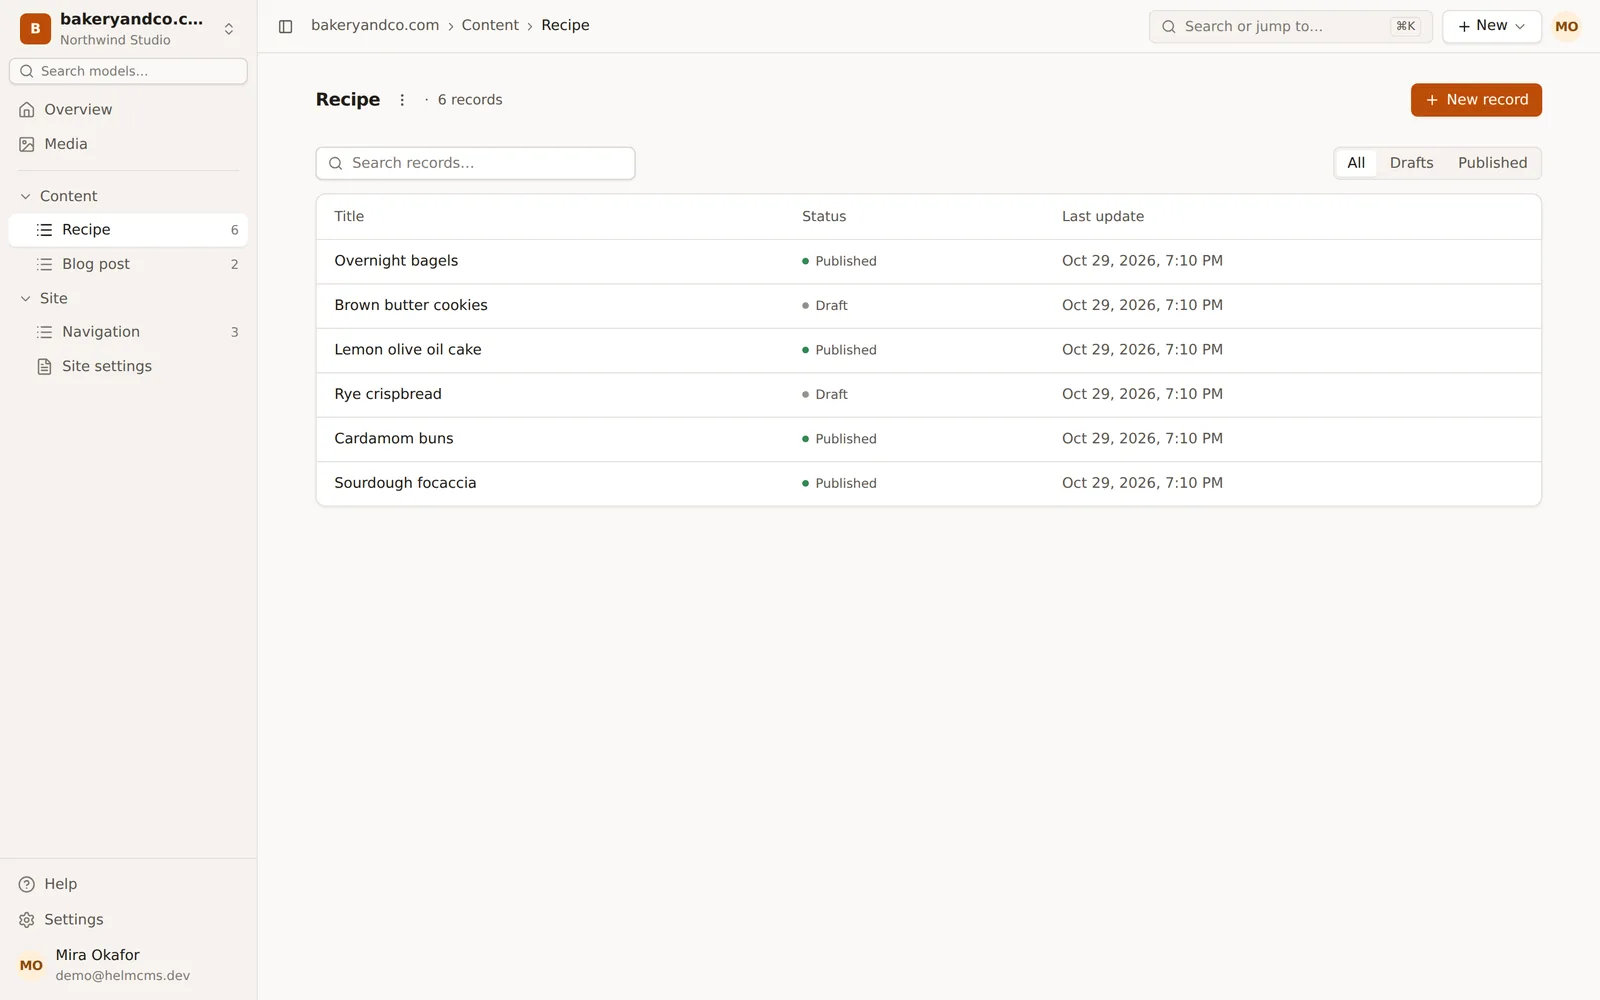Click the Recipe breadcrumb item
1600x1000 pixels.
click(565, 26)
